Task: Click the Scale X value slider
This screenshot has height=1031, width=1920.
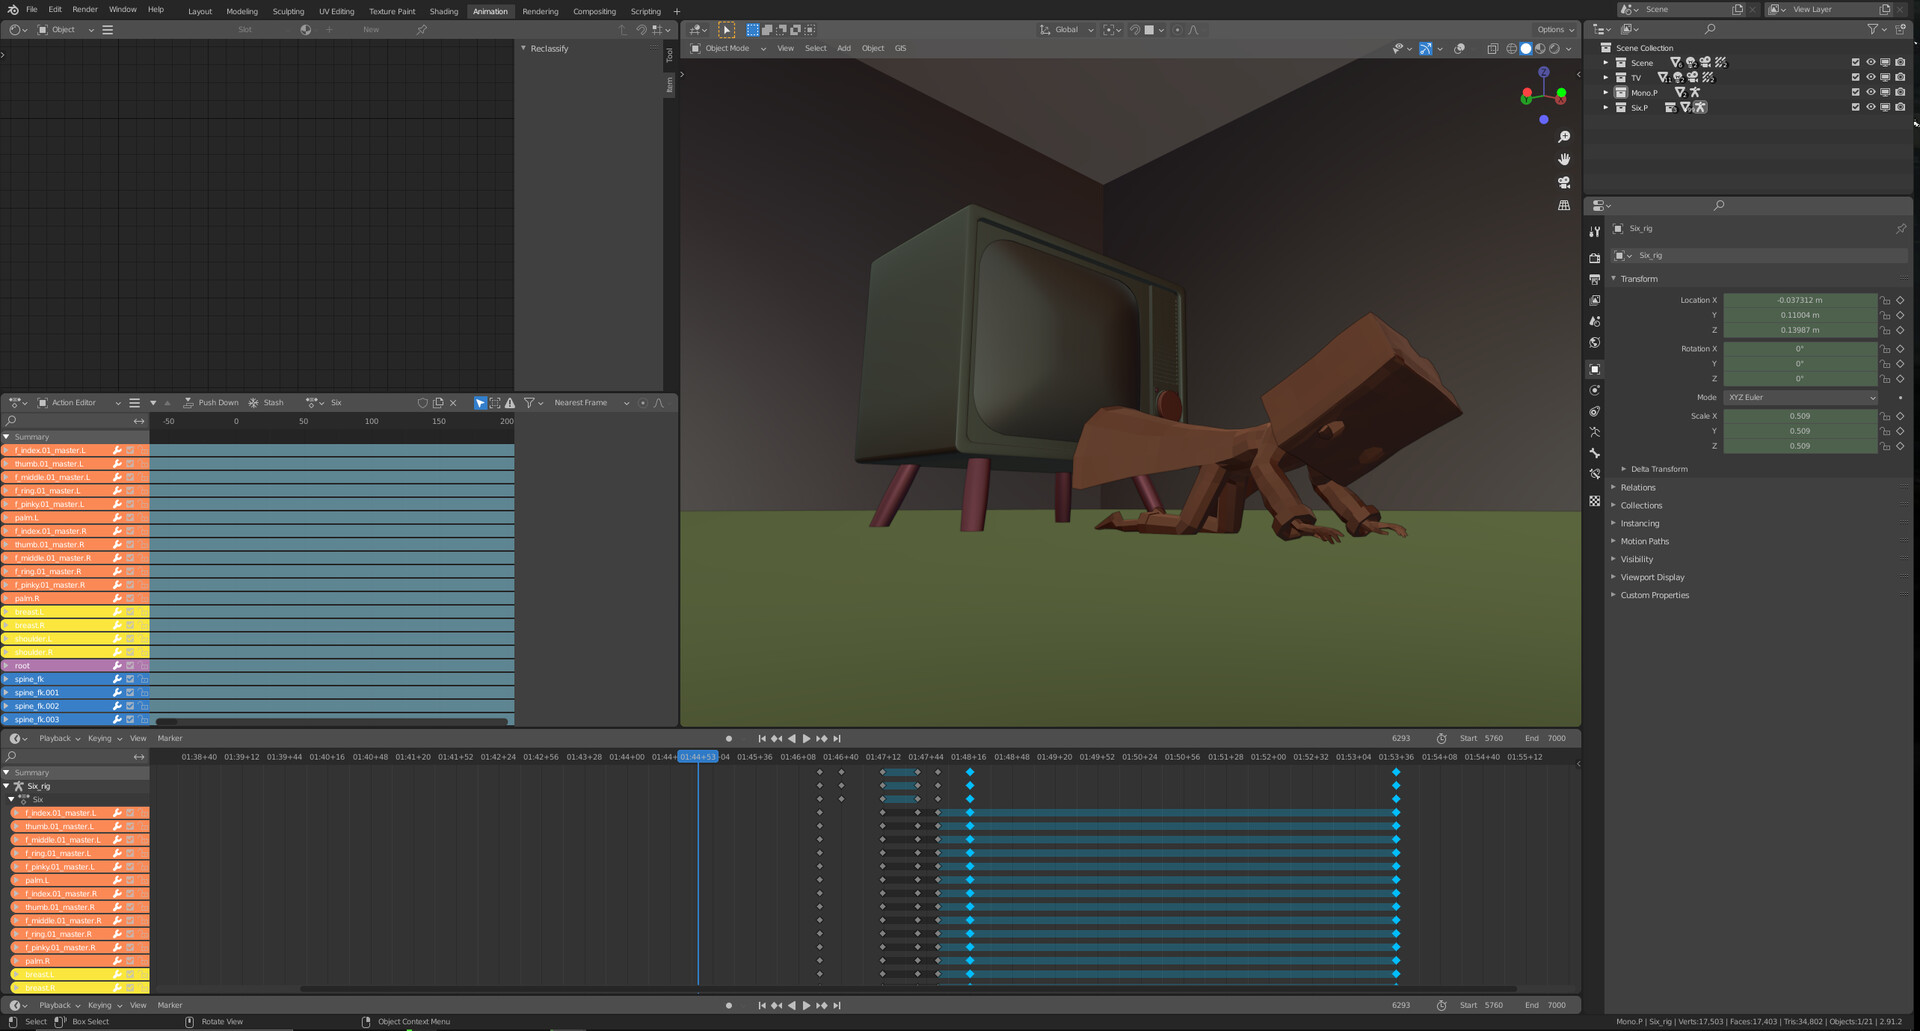Action: 1799,416
